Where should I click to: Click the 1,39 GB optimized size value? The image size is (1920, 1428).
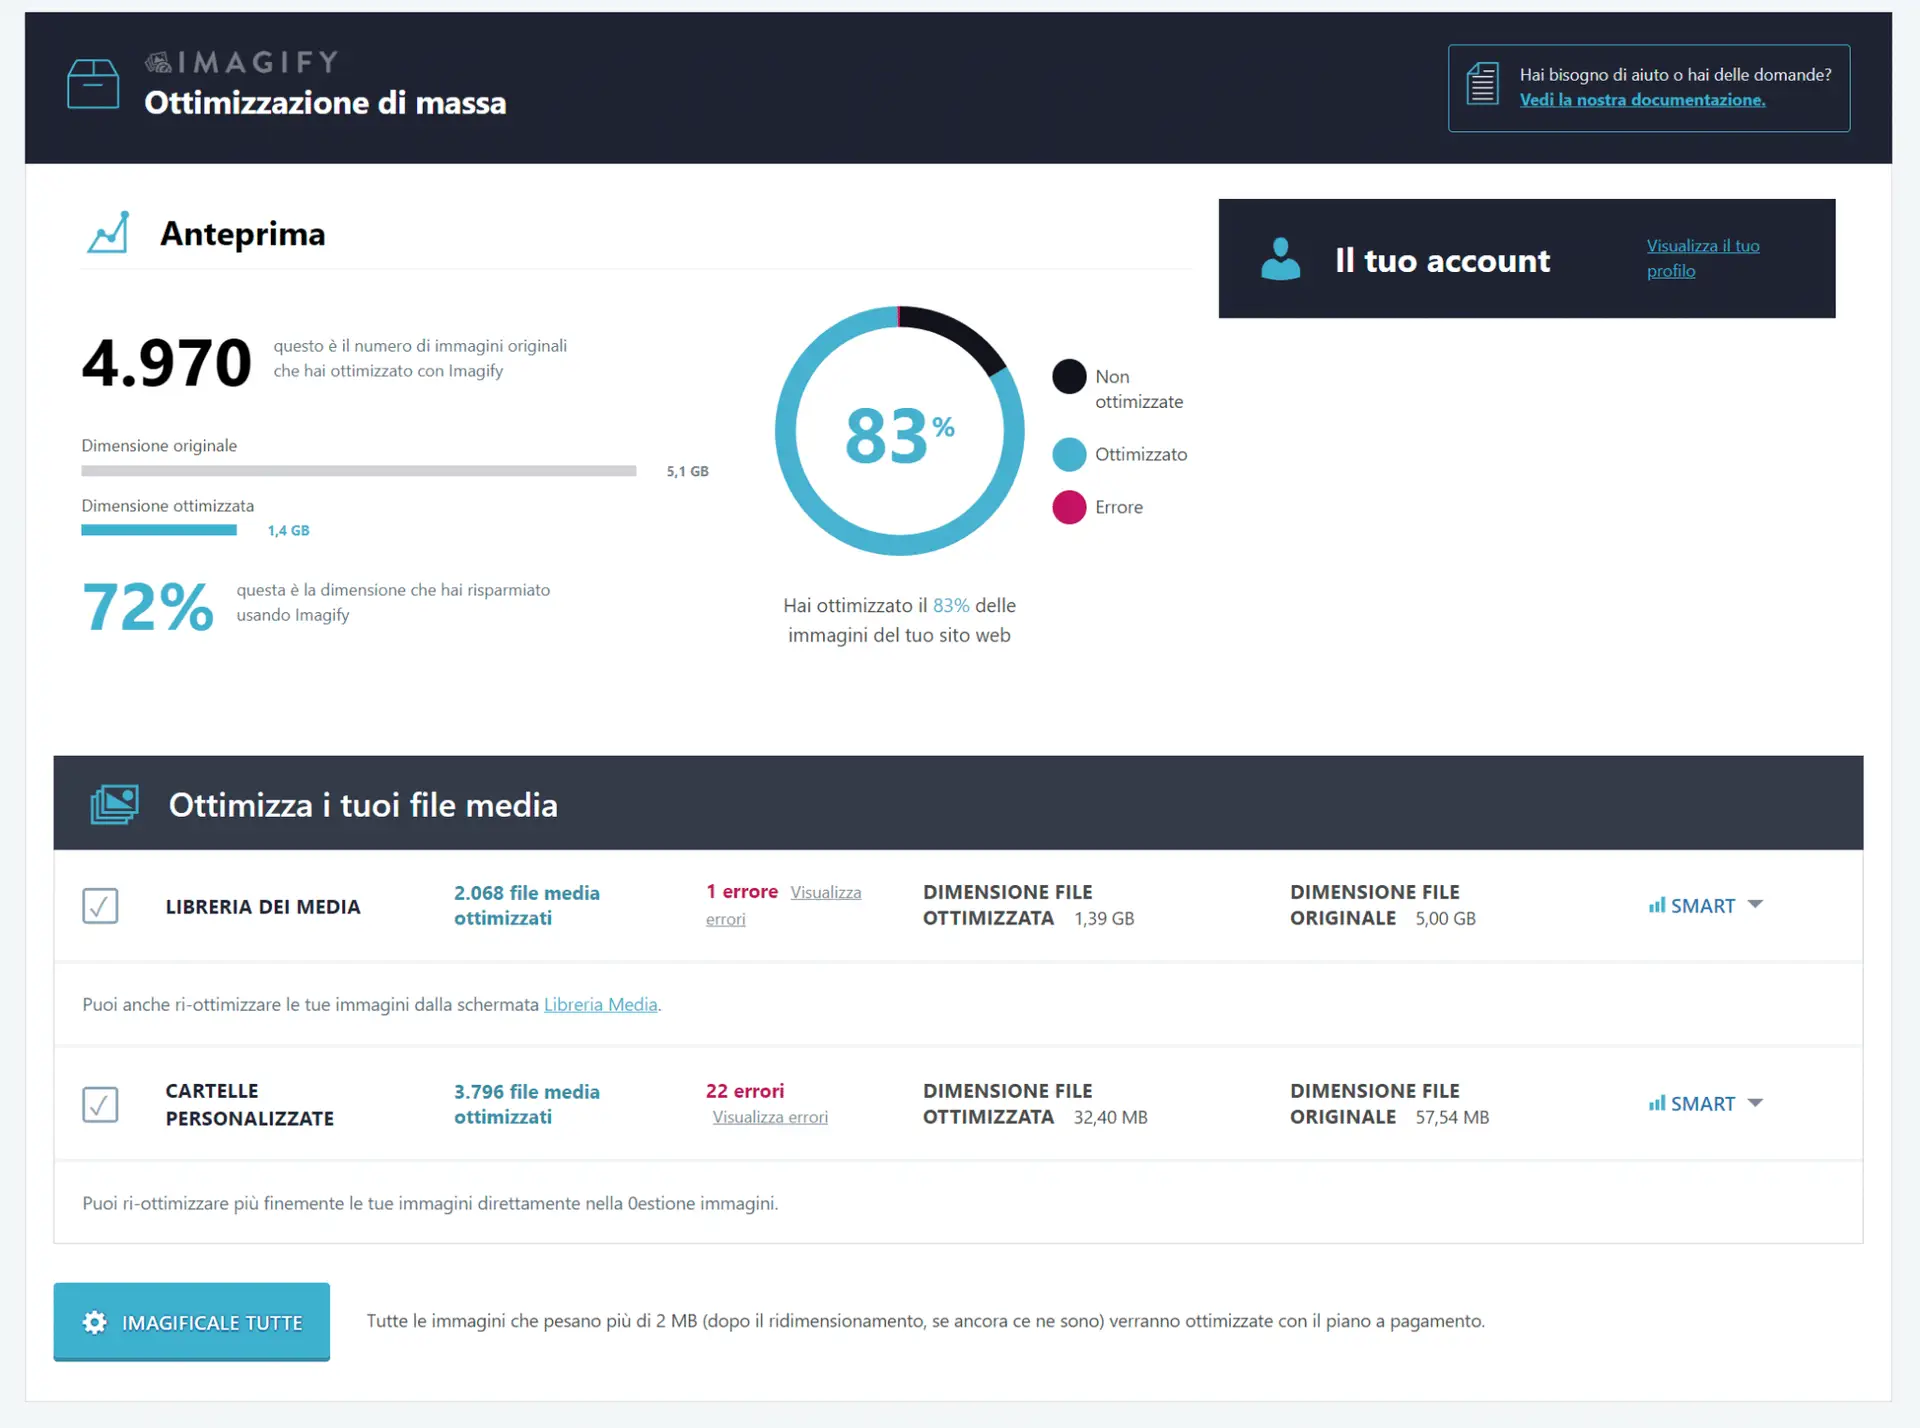(1104, 918)
